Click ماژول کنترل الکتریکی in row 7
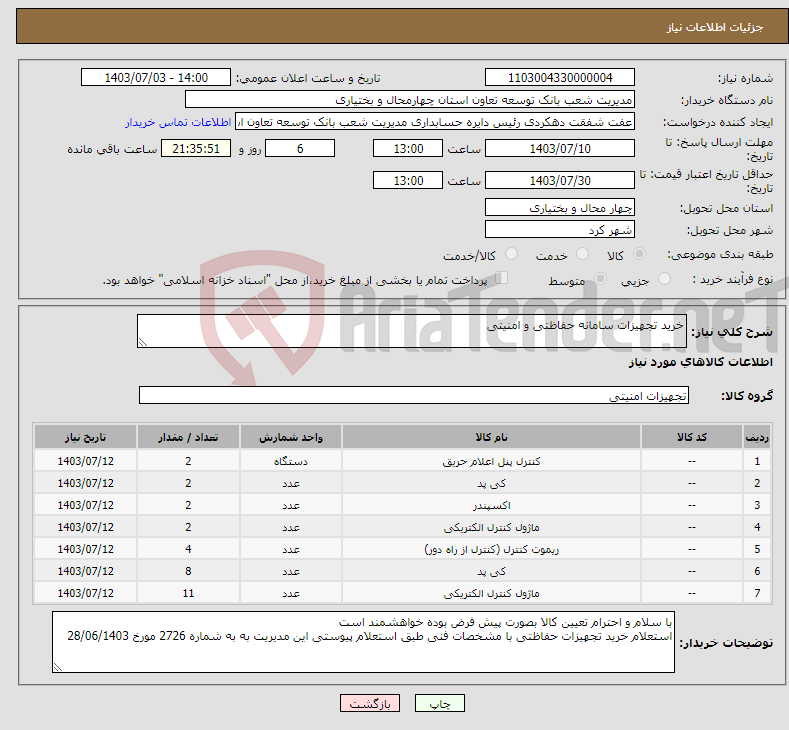Screen dimensions: 789x730 (491, 593)
